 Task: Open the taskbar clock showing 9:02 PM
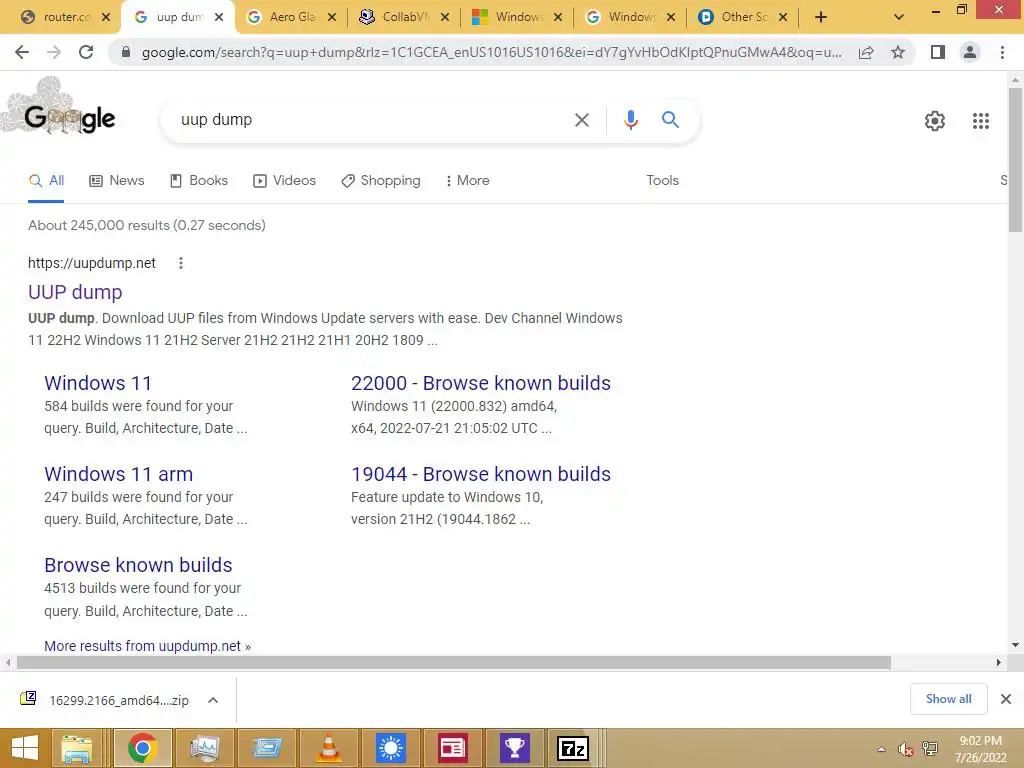pos(980,749)
